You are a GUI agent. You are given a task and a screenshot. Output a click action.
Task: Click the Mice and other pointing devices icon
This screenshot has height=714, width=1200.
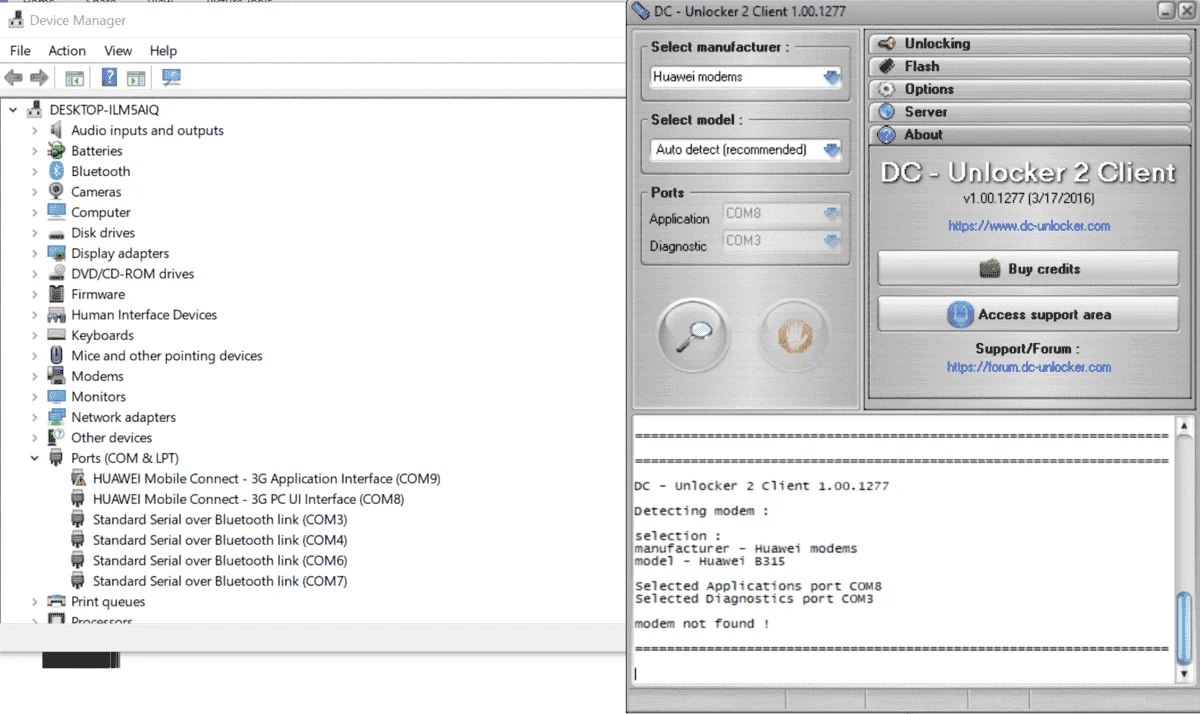coord(56,356)
